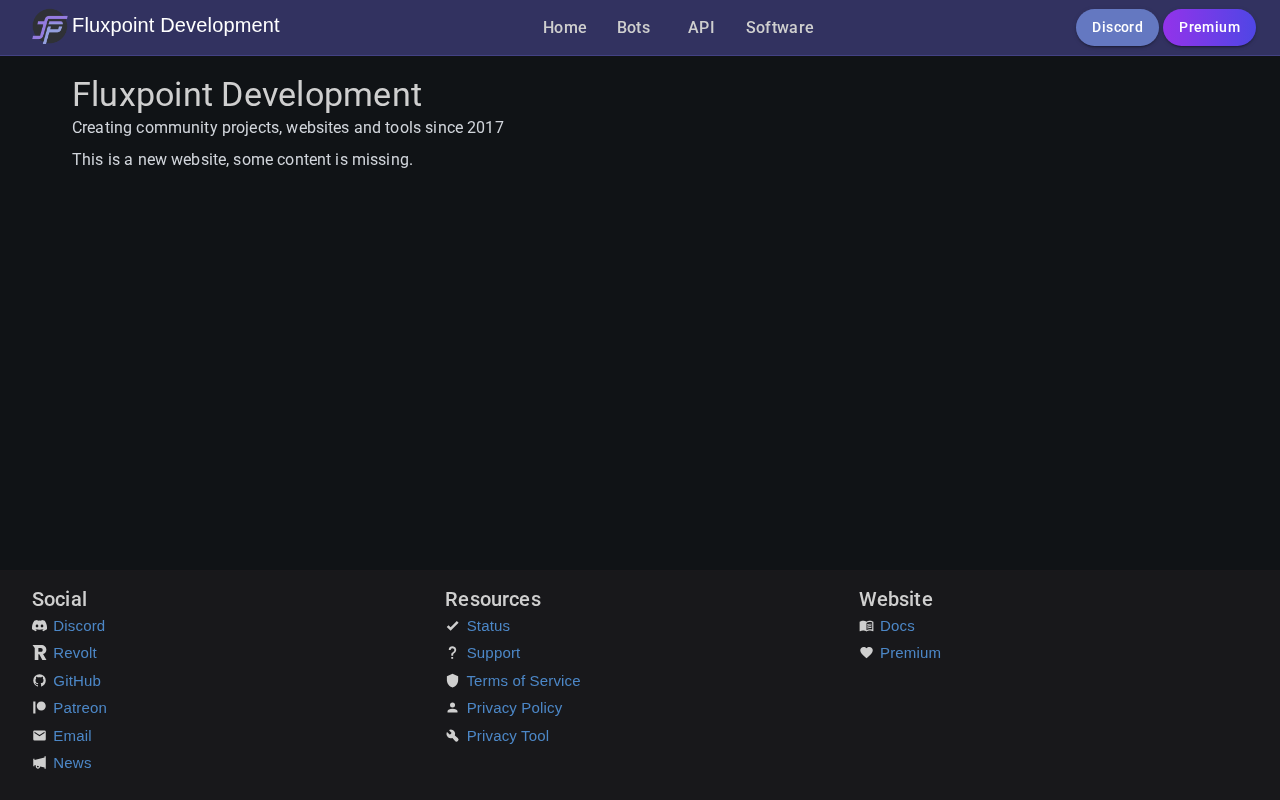Click the Revolt icon in the footer
The width and height of the screenshot is (1280, 800).
coord(40,653)
